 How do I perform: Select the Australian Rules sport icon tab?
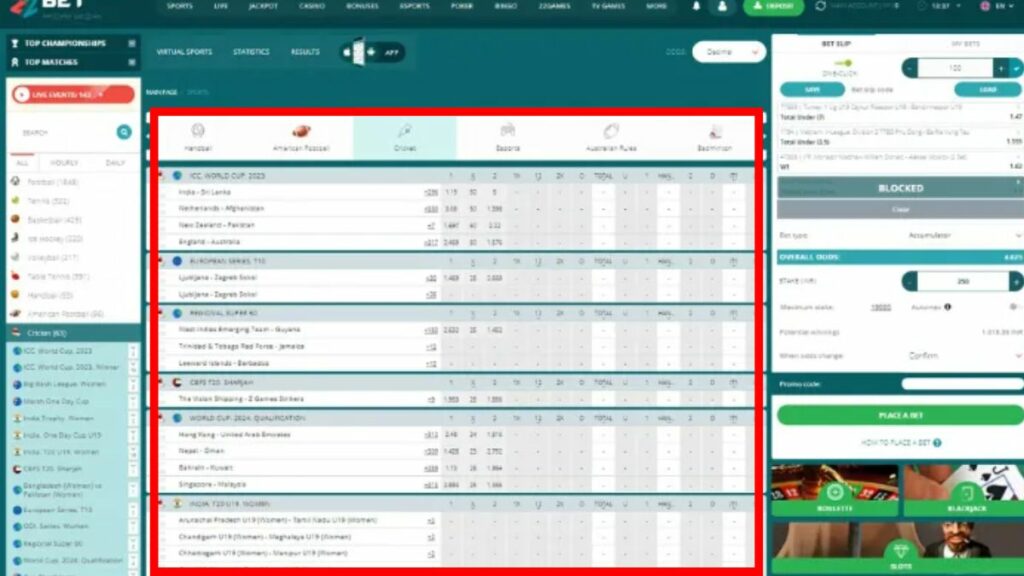tap(611, 138)
